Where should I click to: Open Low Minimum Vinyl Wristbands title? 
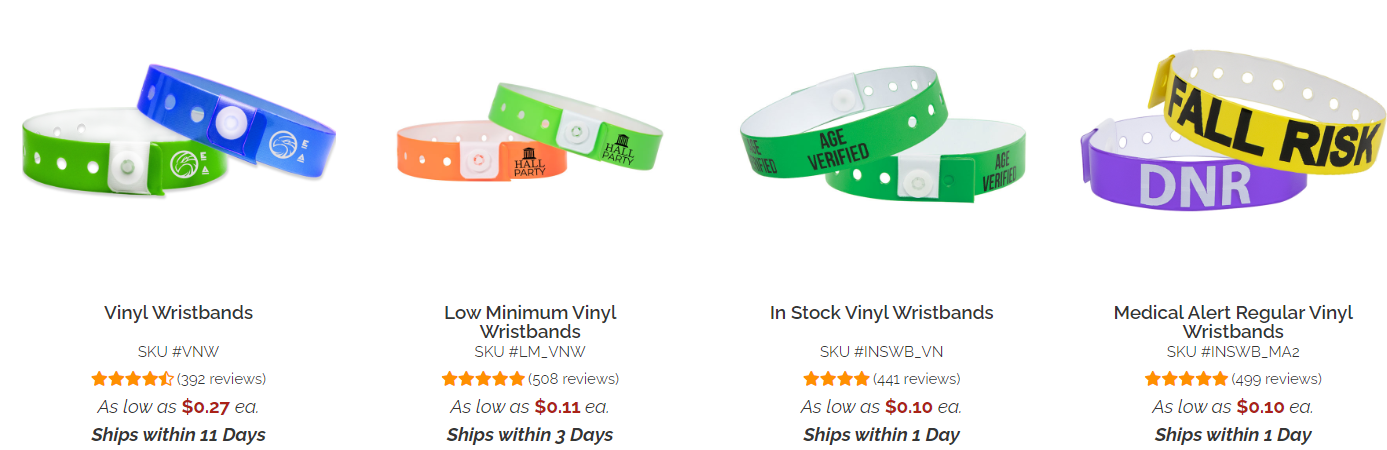(x=530, y=322)
